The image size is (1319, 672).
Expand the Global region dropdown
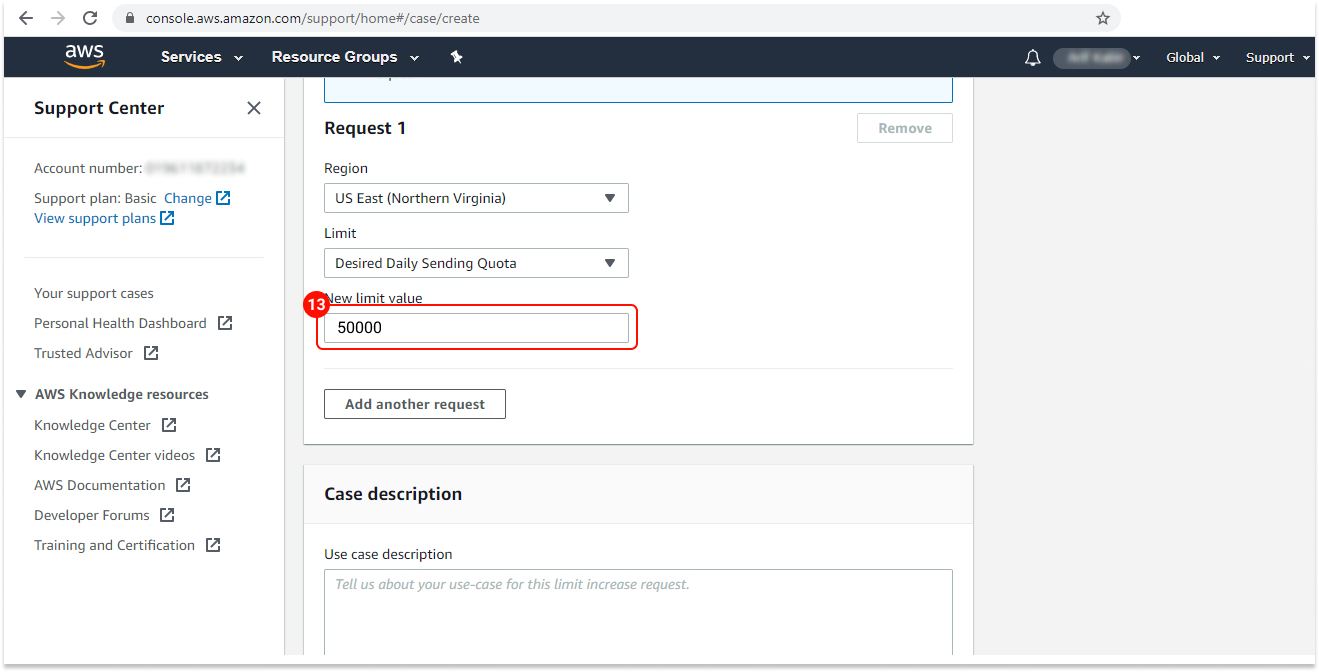point(1192,58)
